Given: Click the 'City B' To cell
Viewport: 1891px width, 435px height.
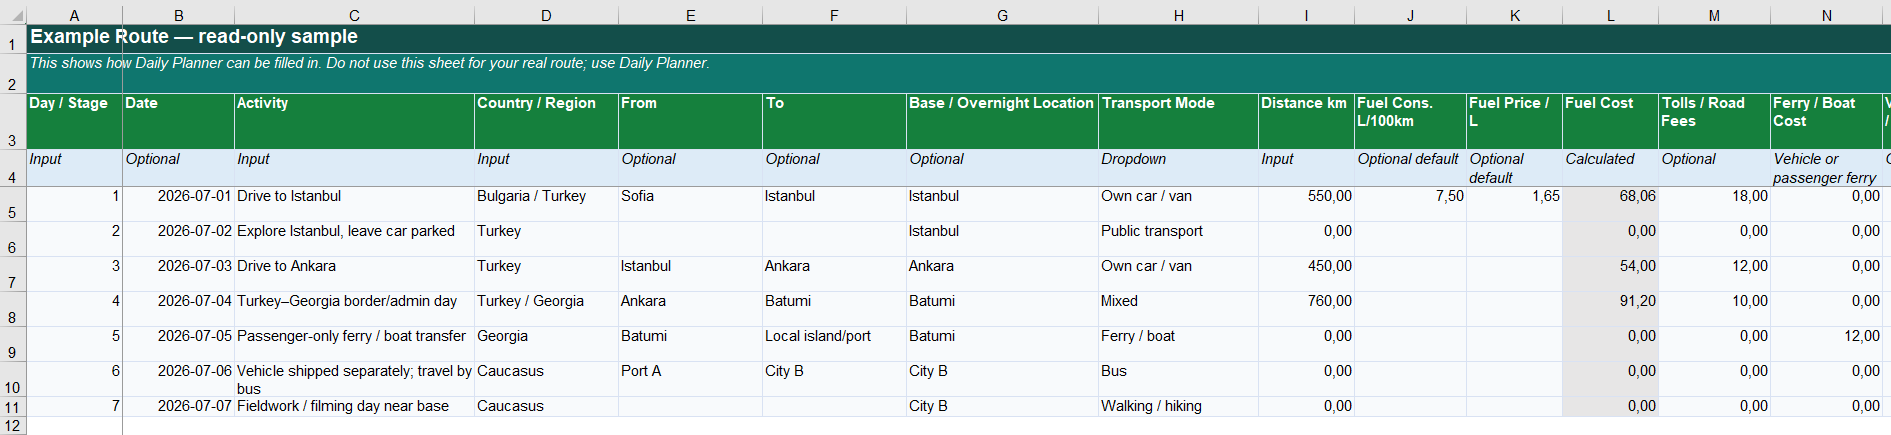Looking at the screenshot, I should [x=834, y=379].
